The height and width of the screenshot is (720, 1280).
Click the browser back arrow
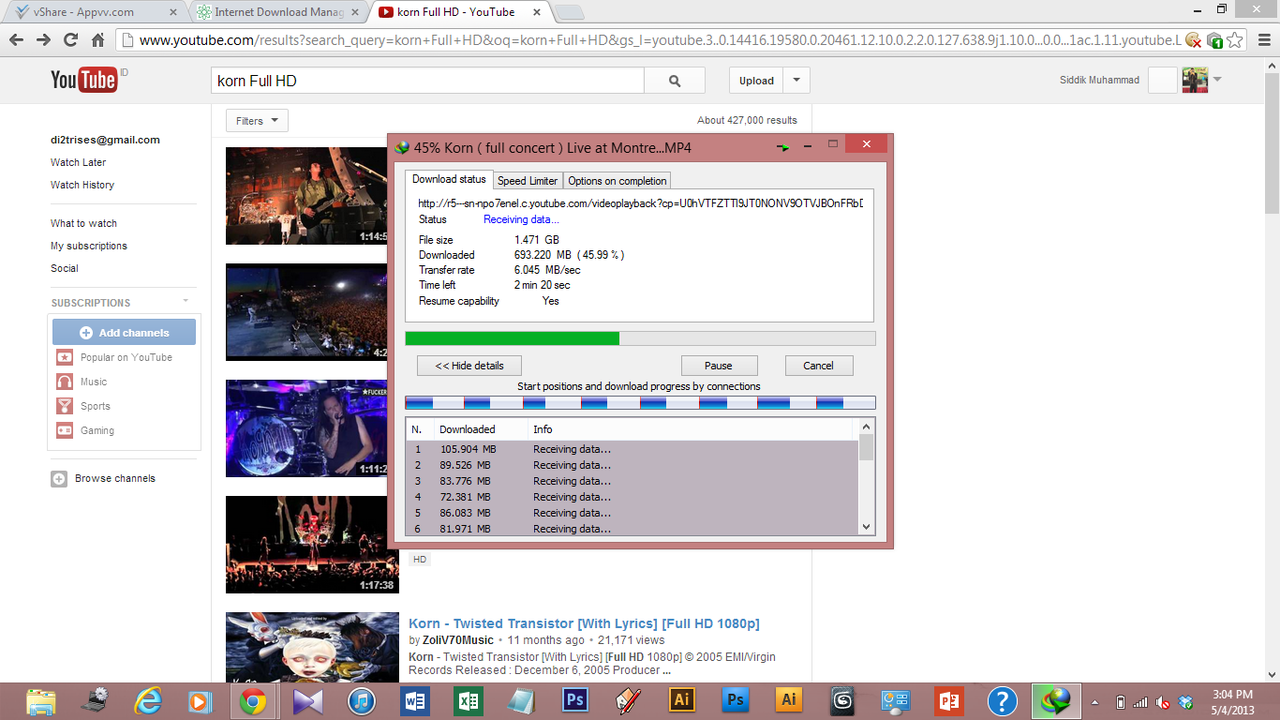16,40
